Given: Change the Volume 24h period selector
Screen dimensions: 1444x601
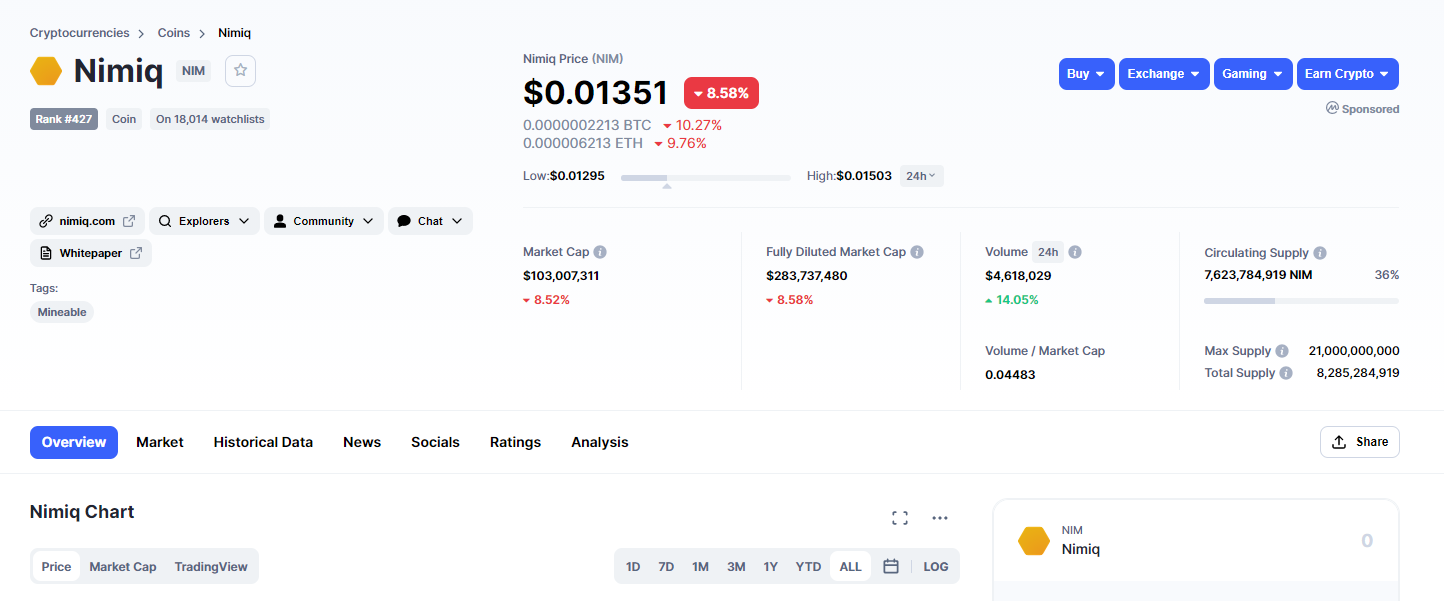Looking at the screenshot, I should point(1048,252).
